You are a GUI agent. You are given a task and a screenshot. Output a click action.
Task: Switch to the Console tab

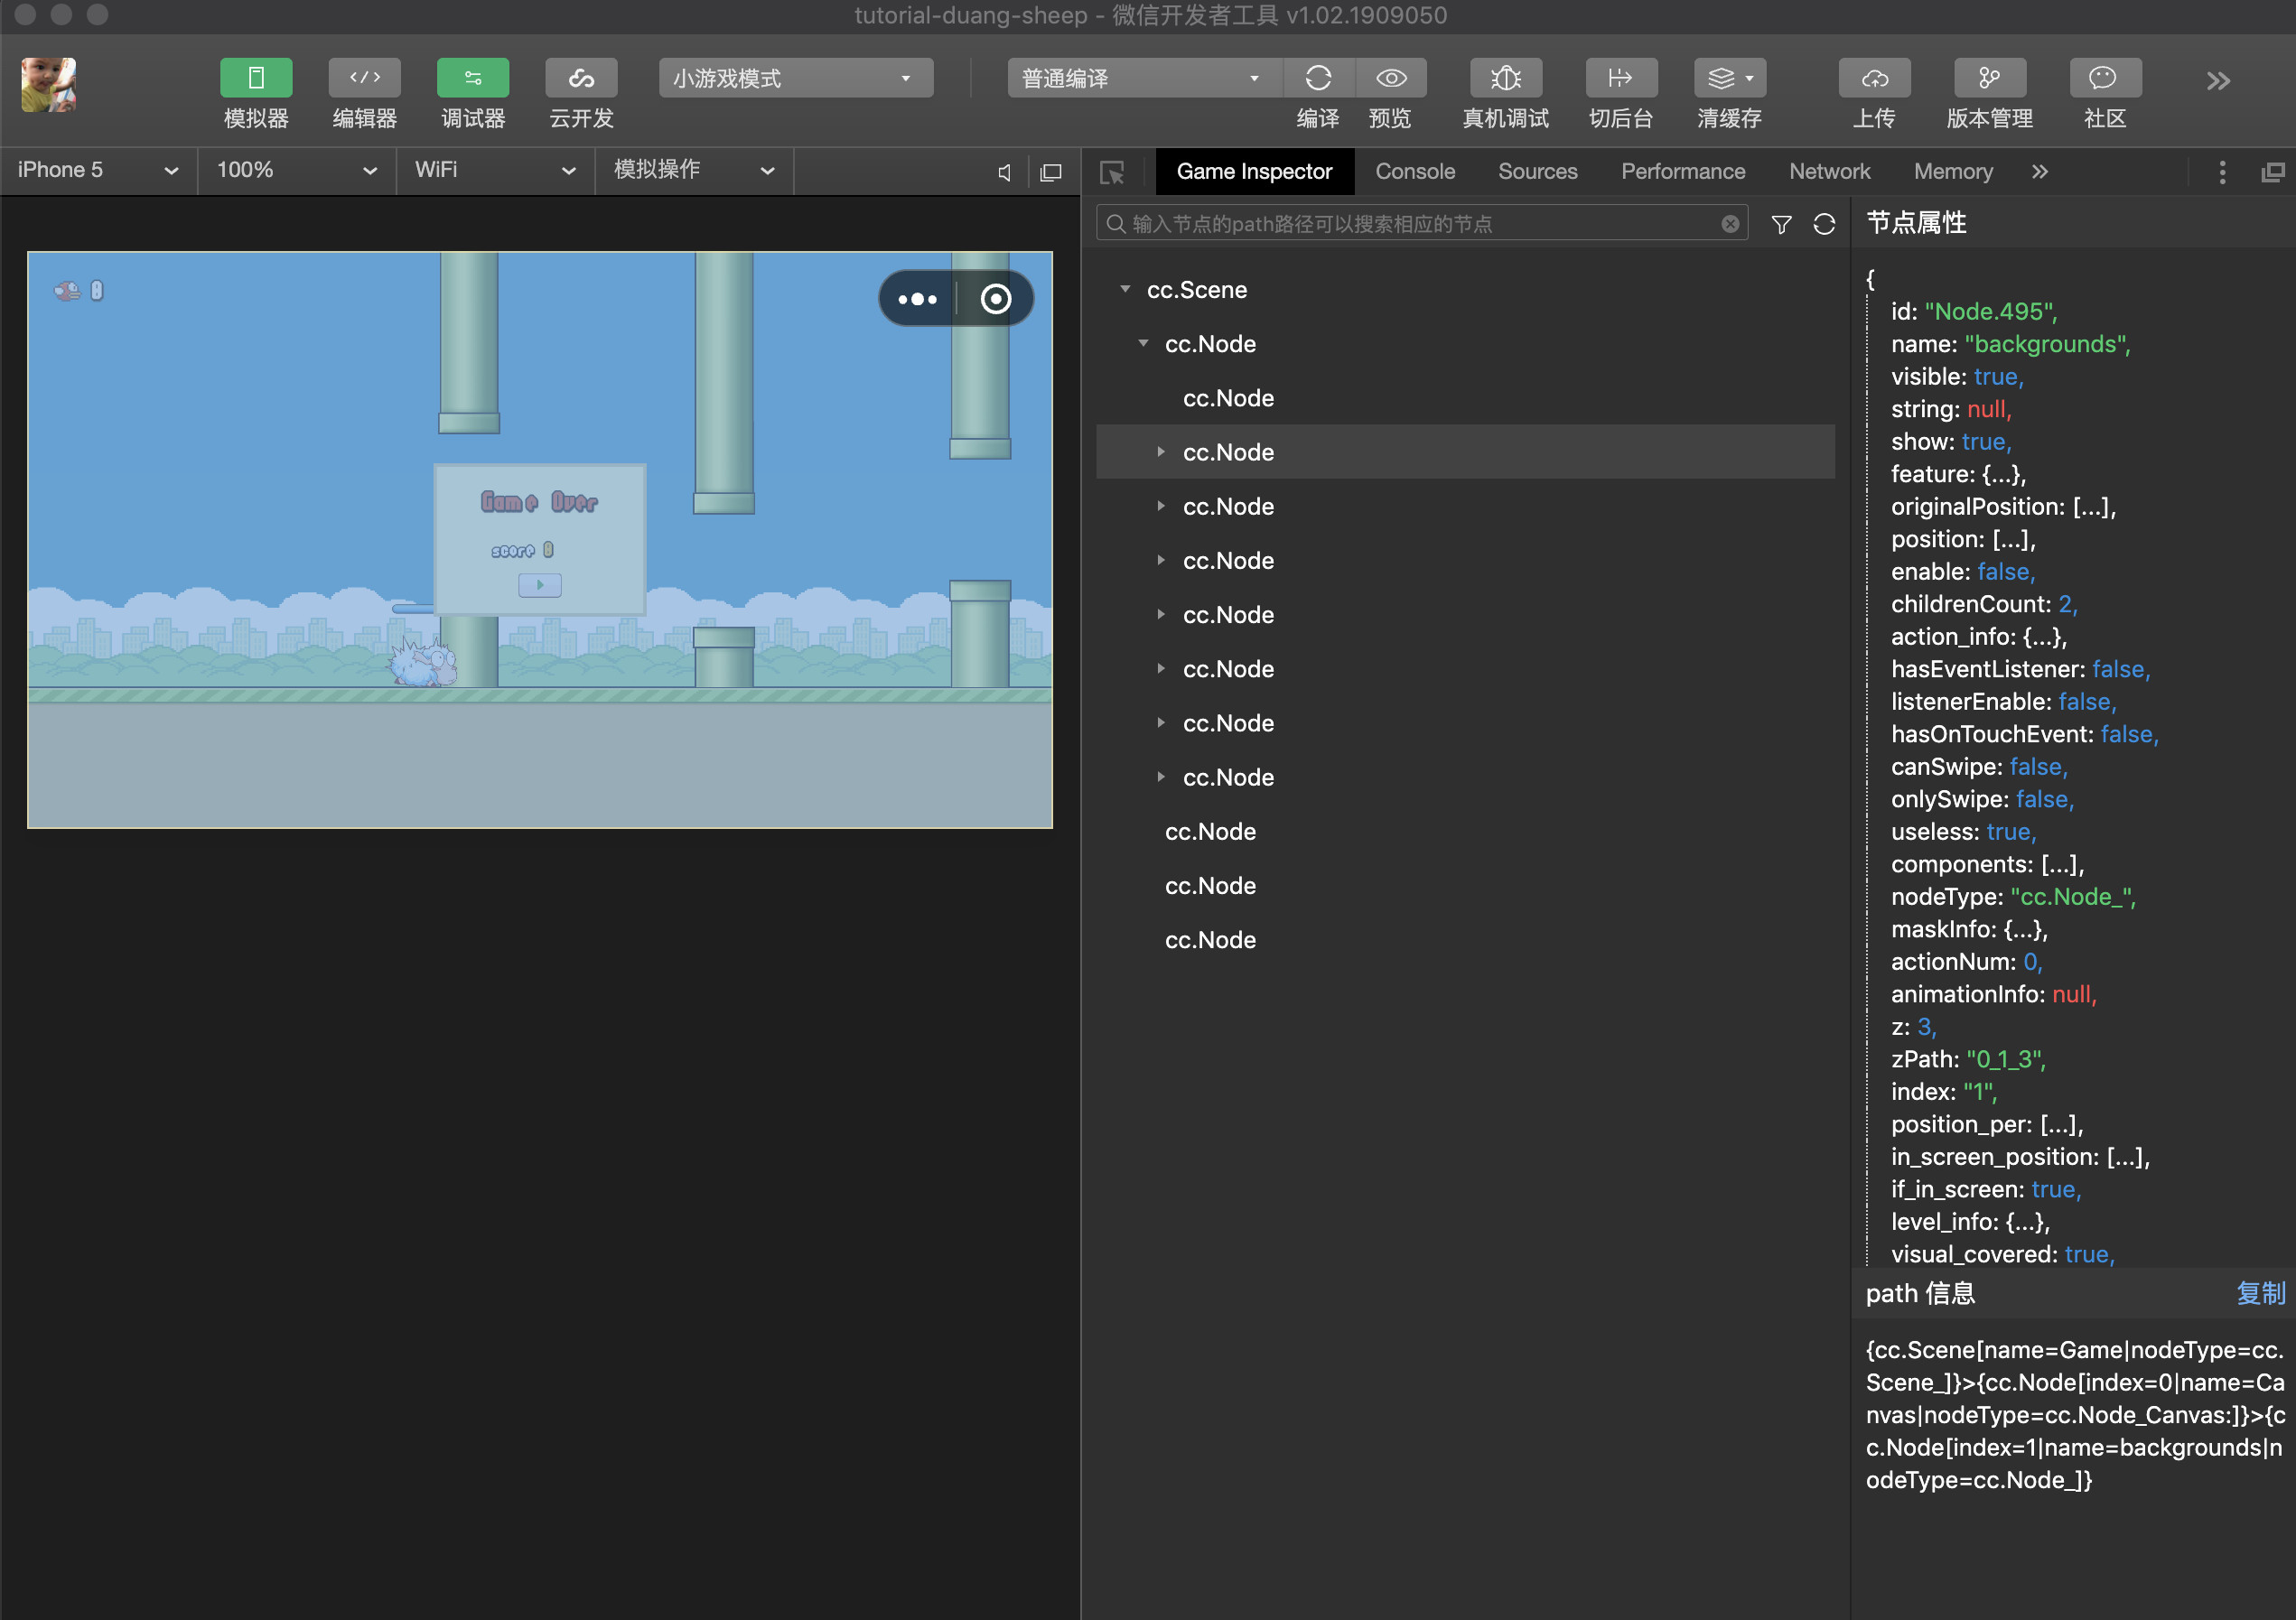(1415, 172)
